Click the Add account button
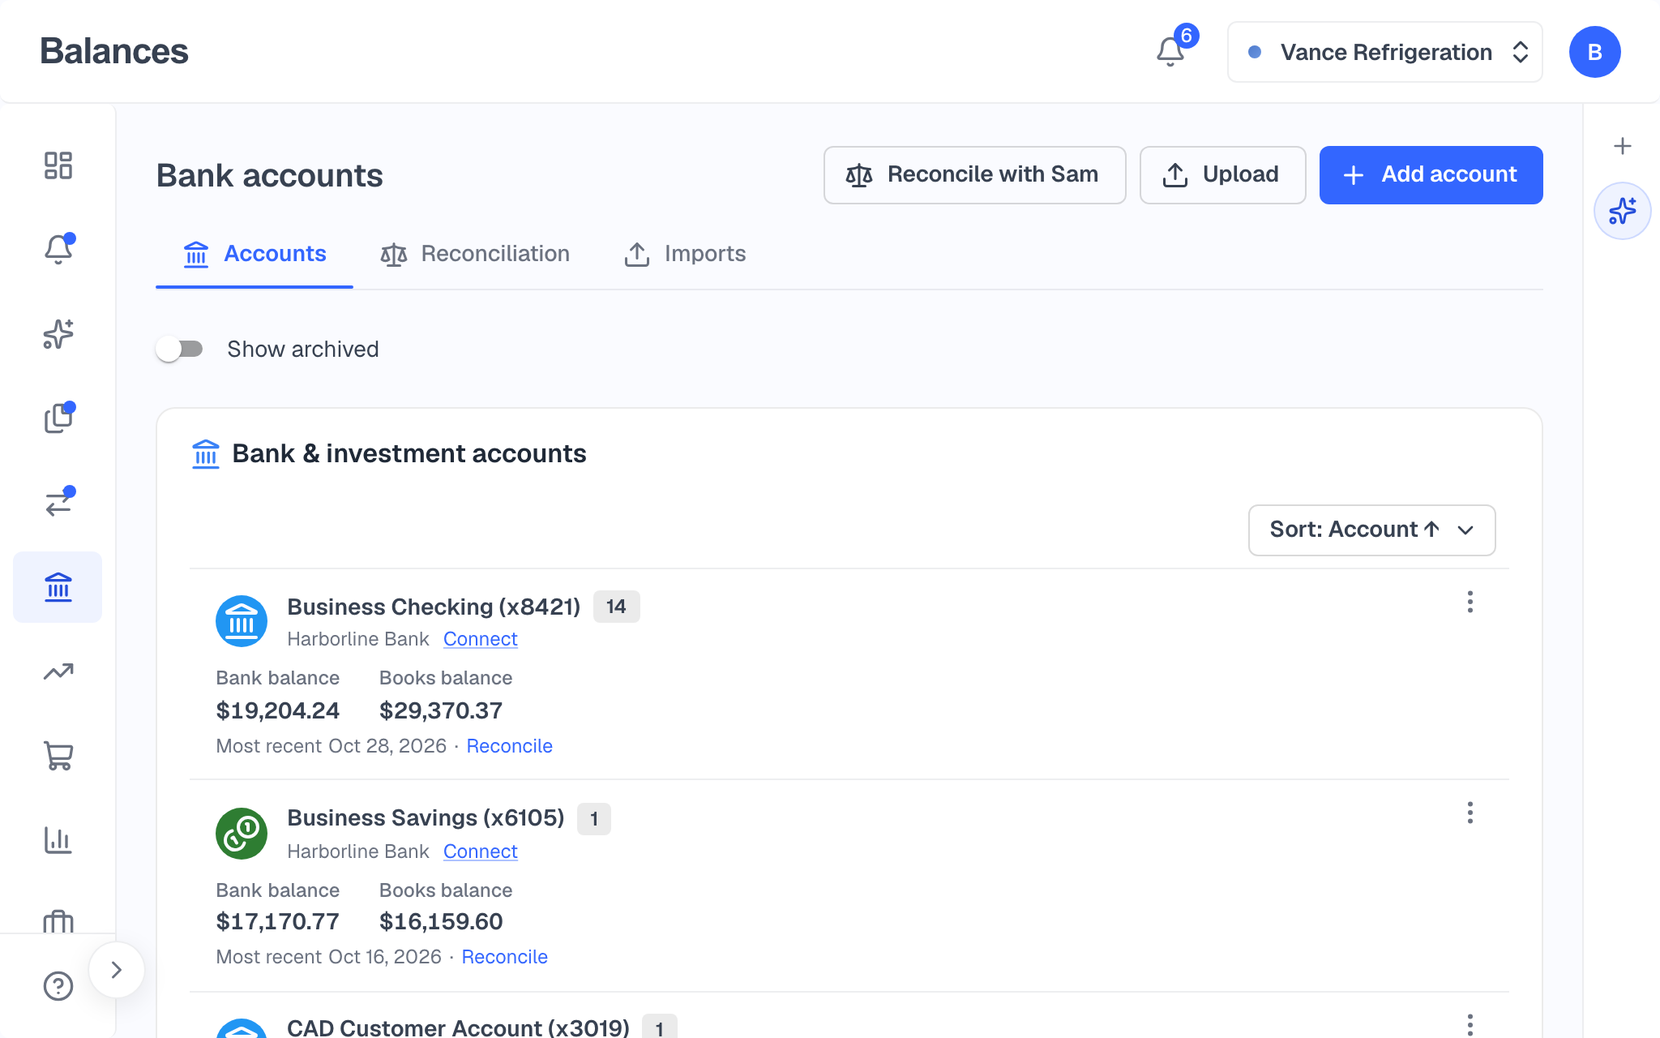 (1430, 175)
